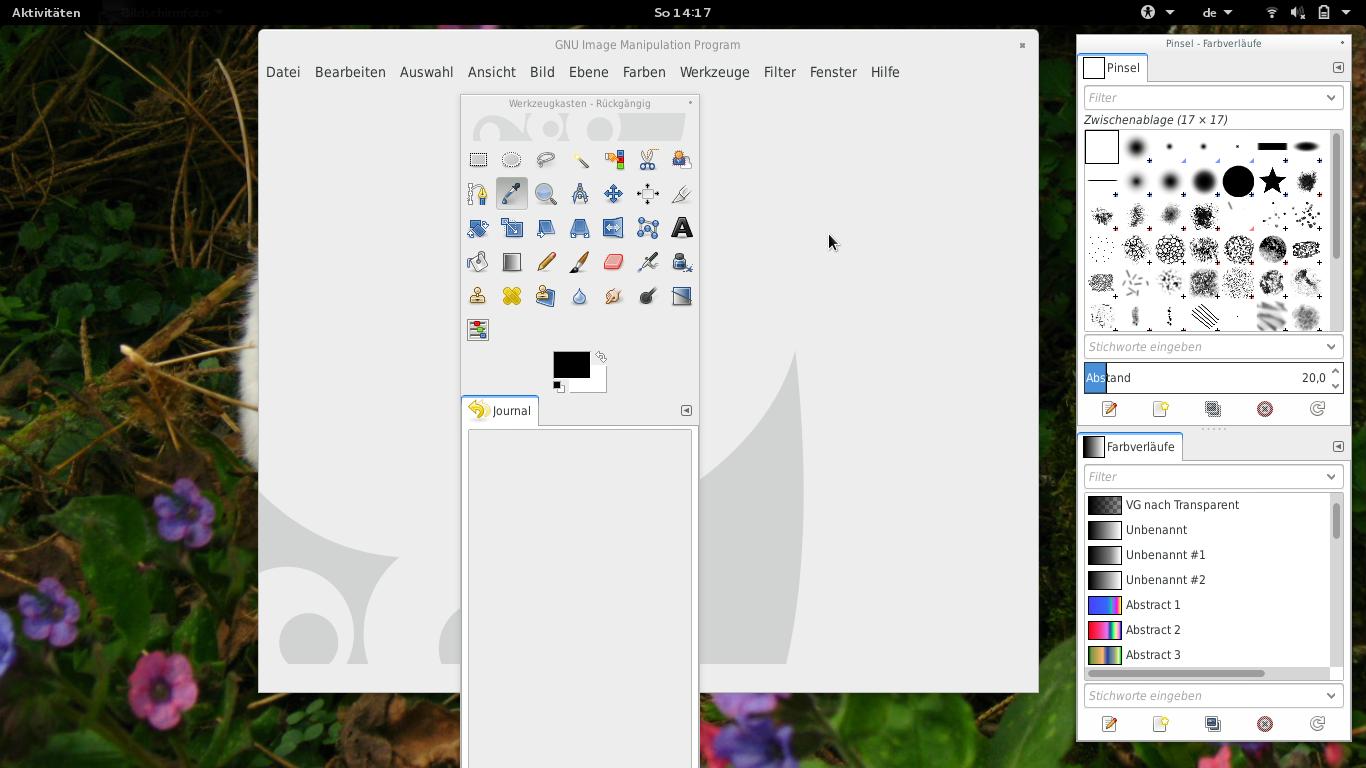This screenshot has width=1366, height=768.
Task: Select the Color Picker eyedropper tool
Action: tap(512, 194)
